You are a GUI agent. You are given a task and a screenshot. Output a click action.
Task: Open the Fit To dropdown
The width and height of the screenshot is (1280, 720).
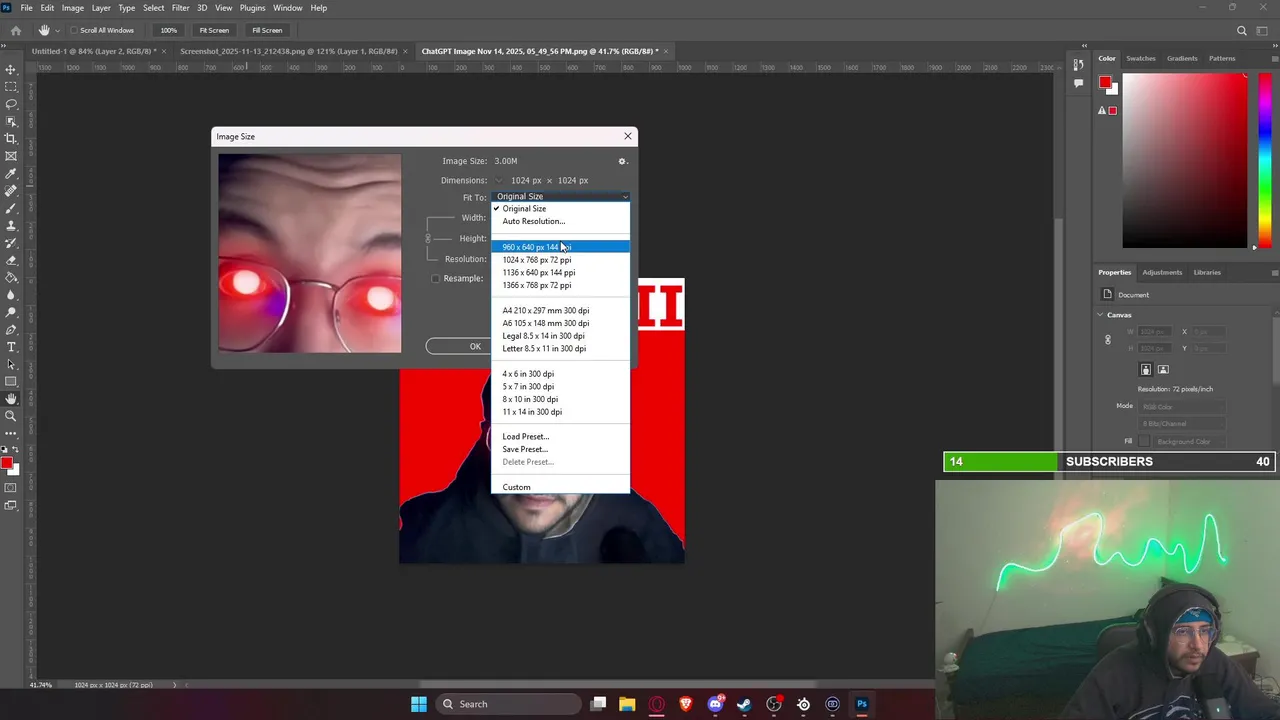561,197
